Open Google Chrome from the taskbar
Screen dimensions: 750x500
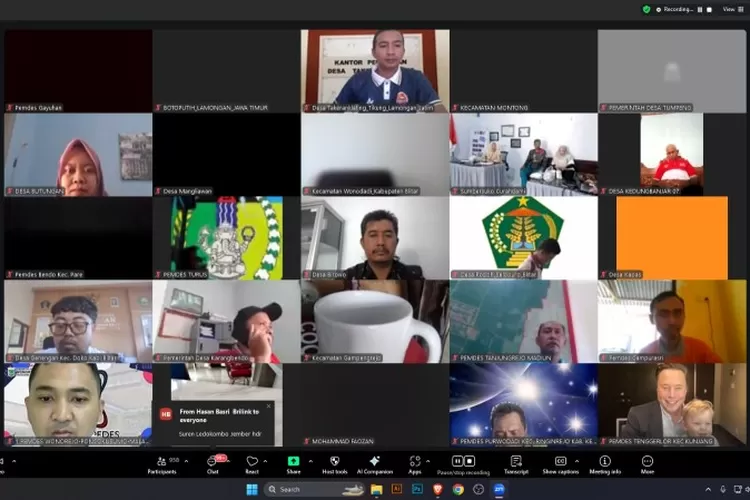[458, 489]
